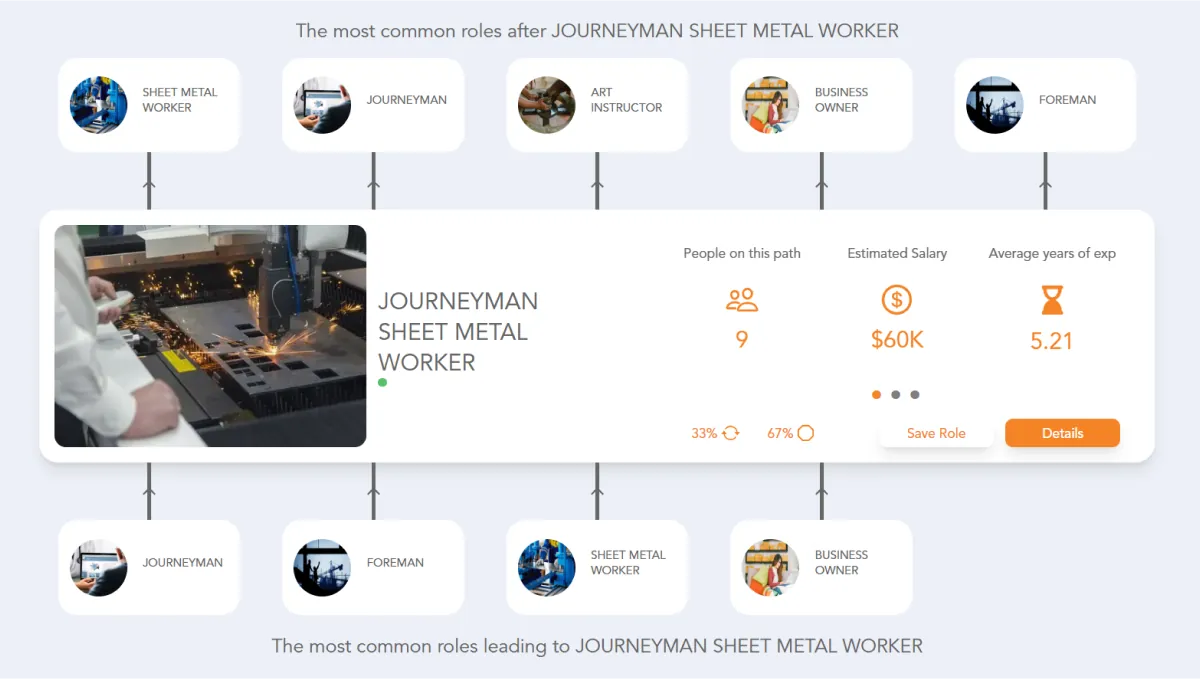
Task: Select the second carousel dot
Action: coord(894,394)
